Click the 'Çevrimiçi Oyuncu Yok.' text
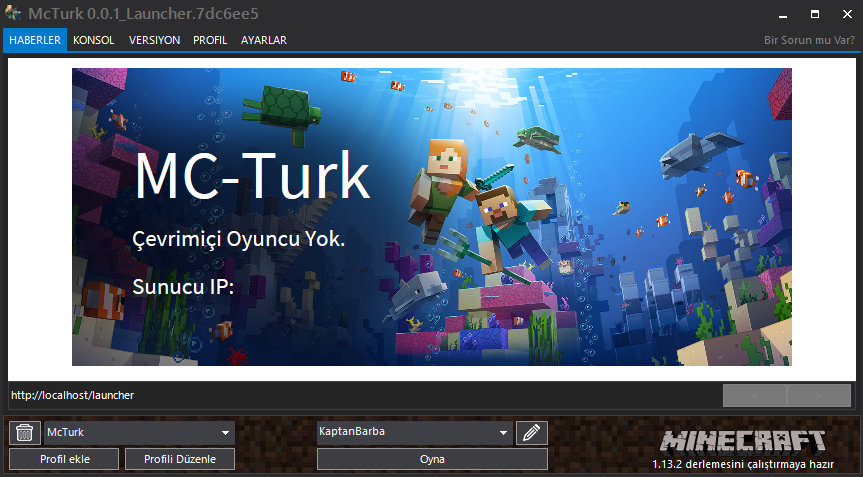 coord(238,239)
